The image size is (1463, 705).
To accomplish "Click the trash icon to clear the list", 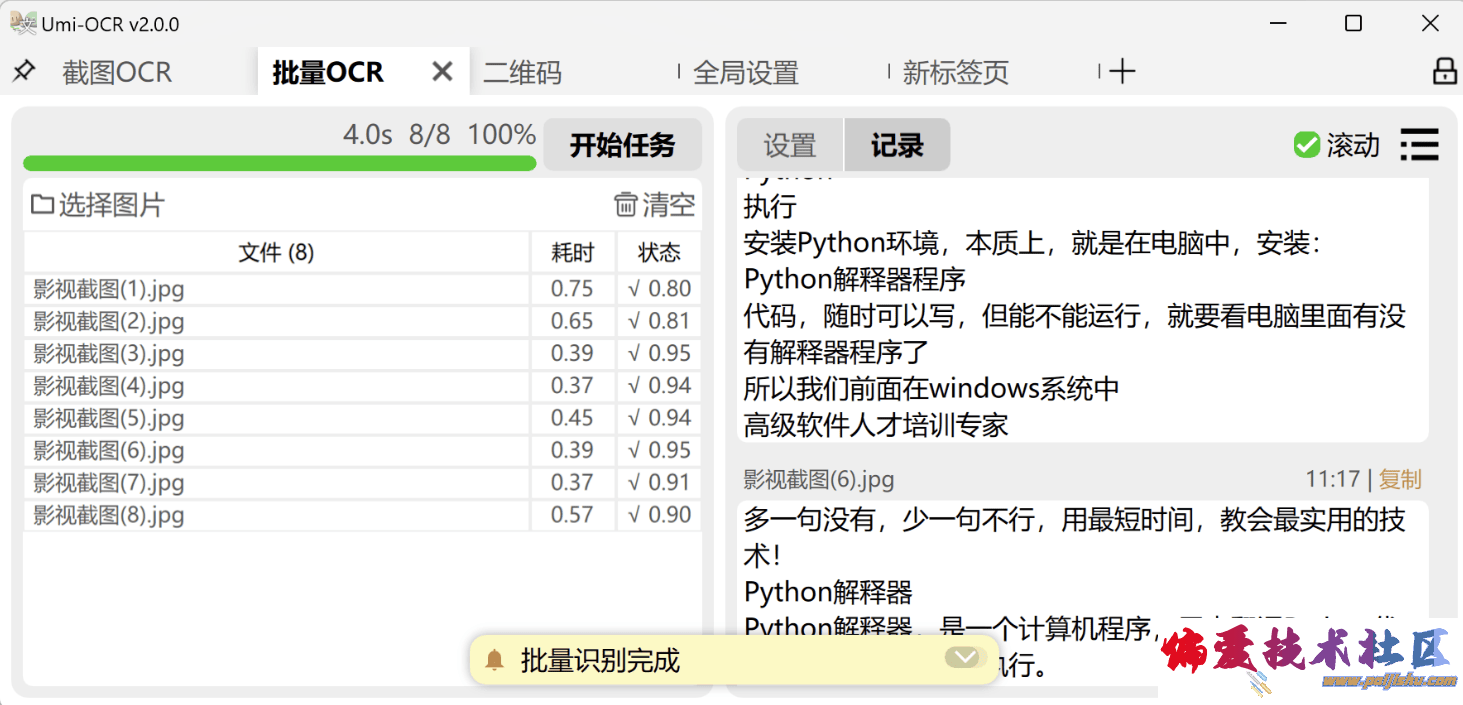I will click(626, 205).
